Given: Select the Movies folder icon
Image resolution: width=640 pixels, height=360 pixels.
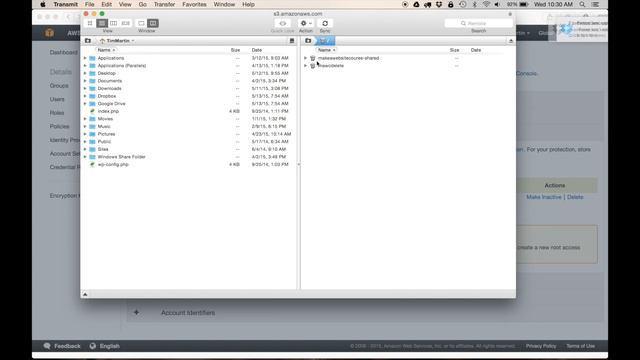Looking at the screenshot, I should tap(92, 119).
